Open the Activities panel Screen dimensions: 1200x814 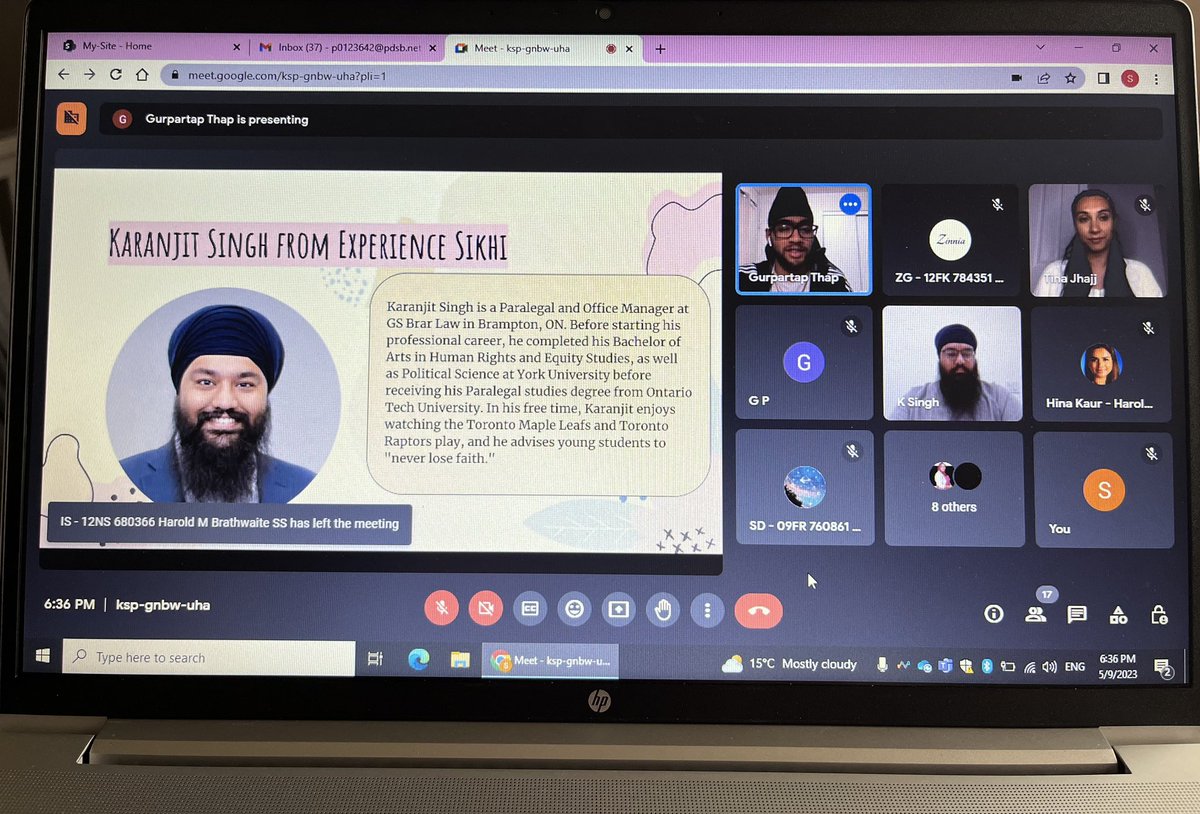pyautogui.click(x=1119, y=614)
